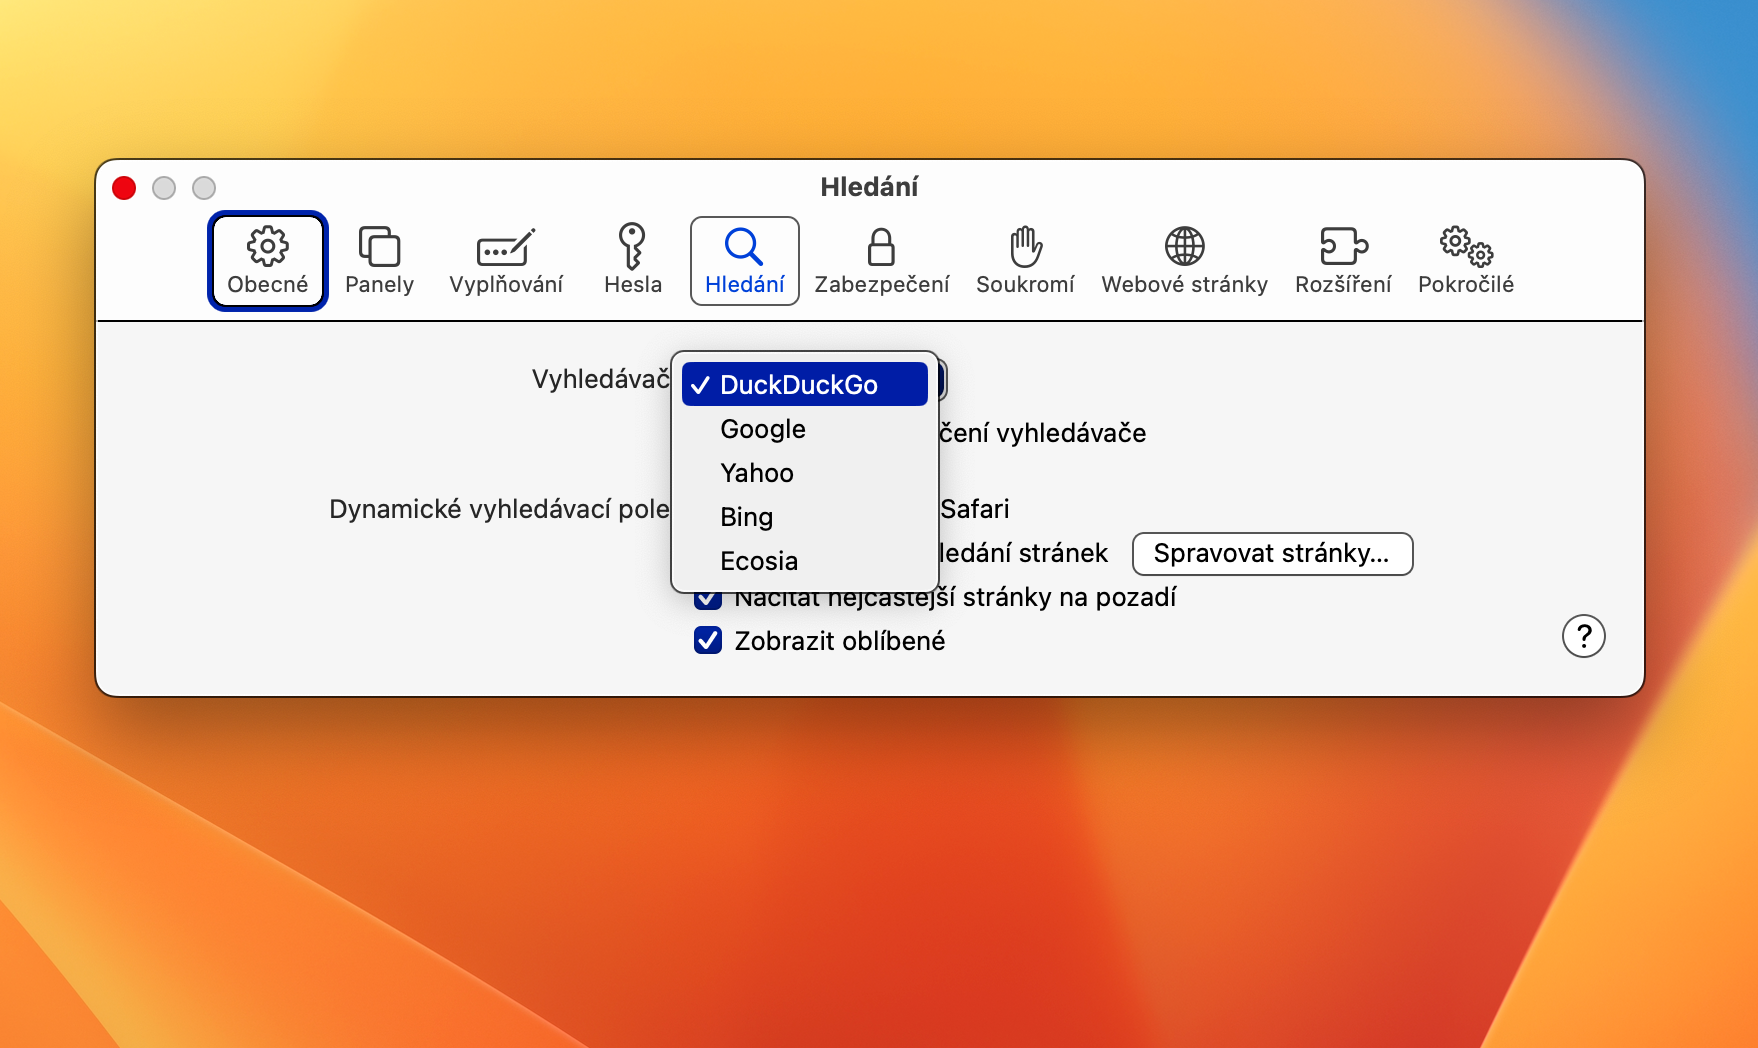This screenshot has width=1758, height=1048.
Task: Close the Hledání preferences window
Action: (x=124, y=188)
